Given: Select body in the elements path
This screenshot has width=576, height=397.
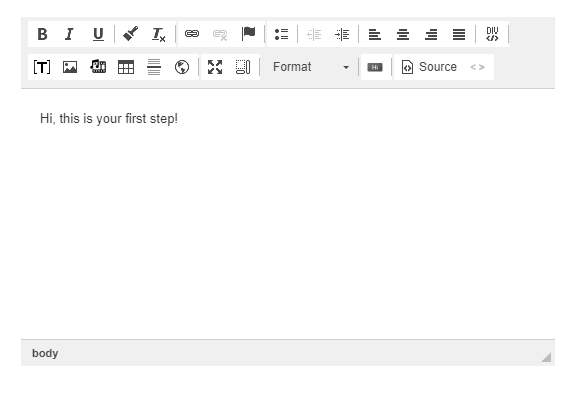Looking at the screenshot, I should pos(45,353).
